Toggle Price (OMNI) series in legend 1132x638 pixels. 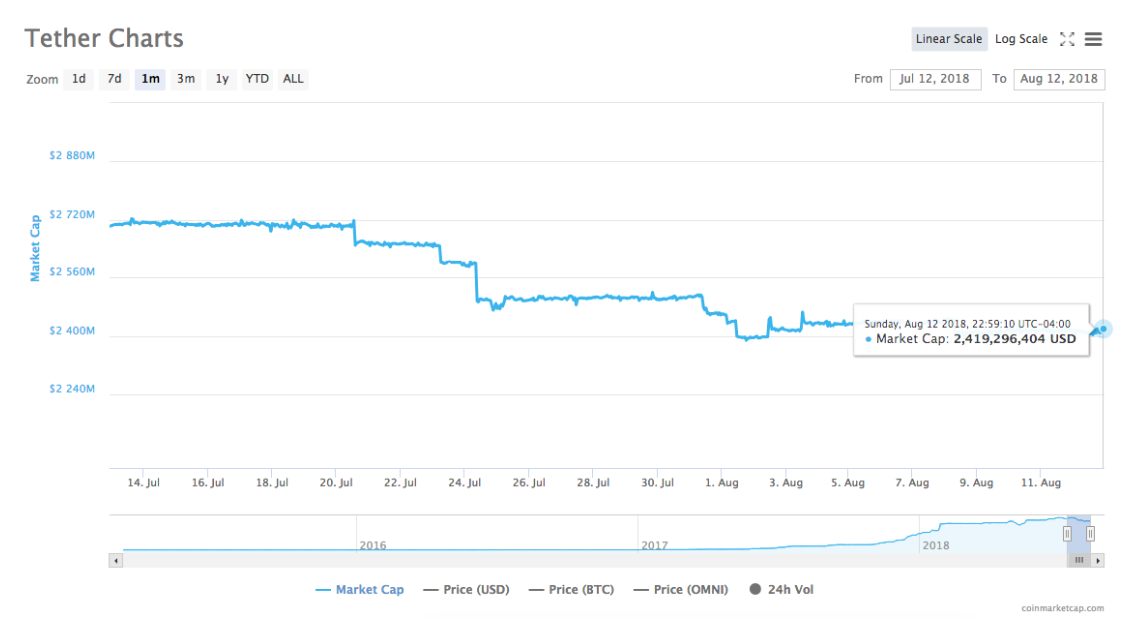click(x=681, y=590)
